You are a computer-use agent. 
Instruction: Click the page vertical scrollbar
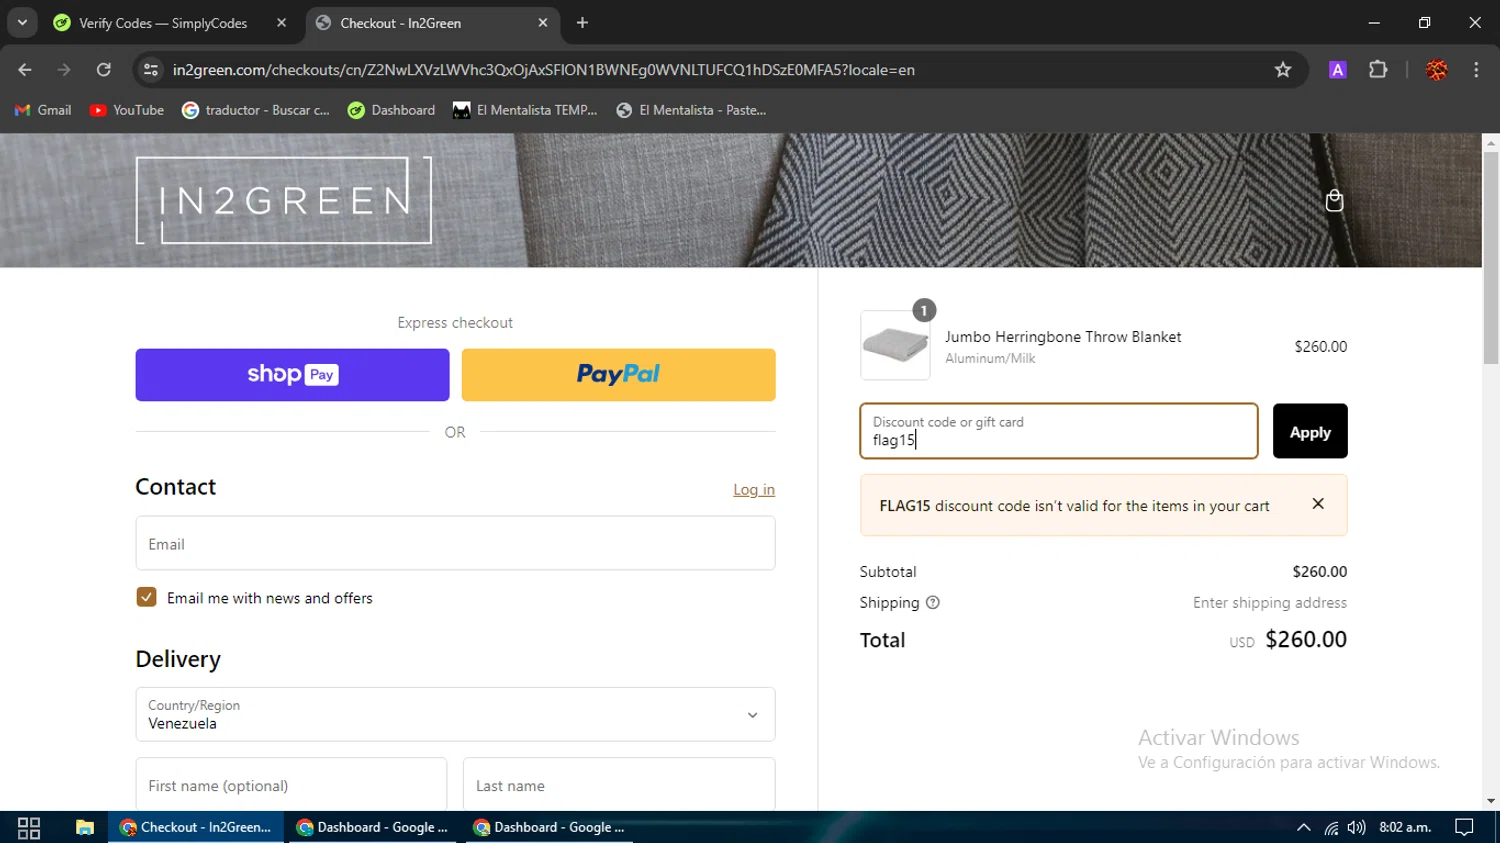pyautogui.click(x=1490, y=259)
